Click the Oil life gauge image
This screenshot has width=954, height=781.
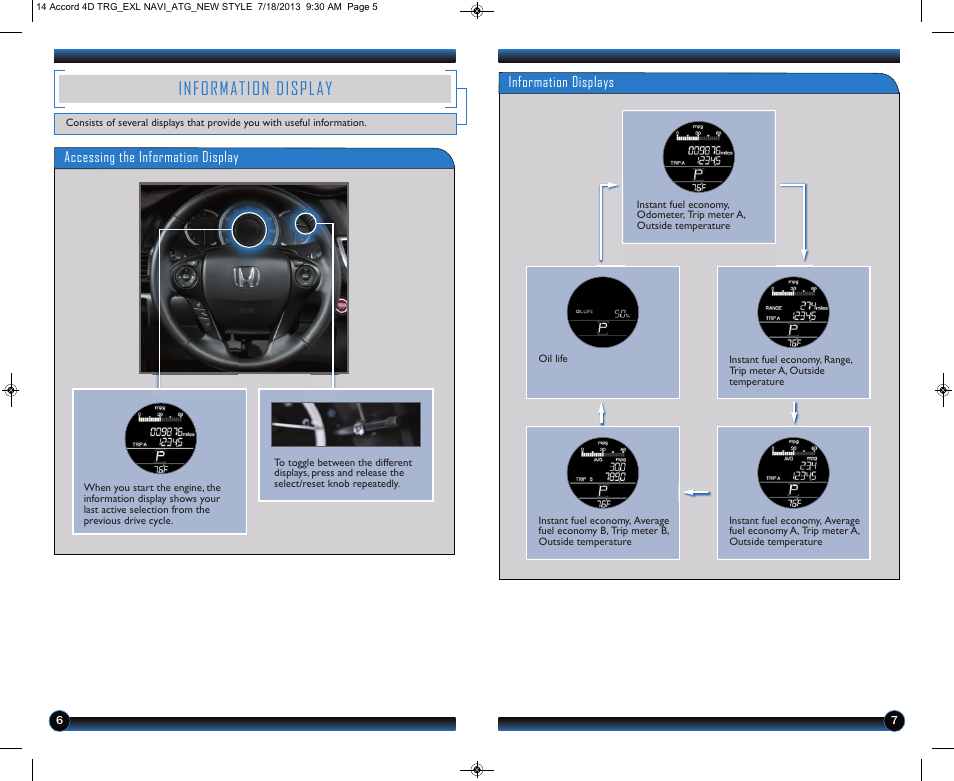pos(602,312)
